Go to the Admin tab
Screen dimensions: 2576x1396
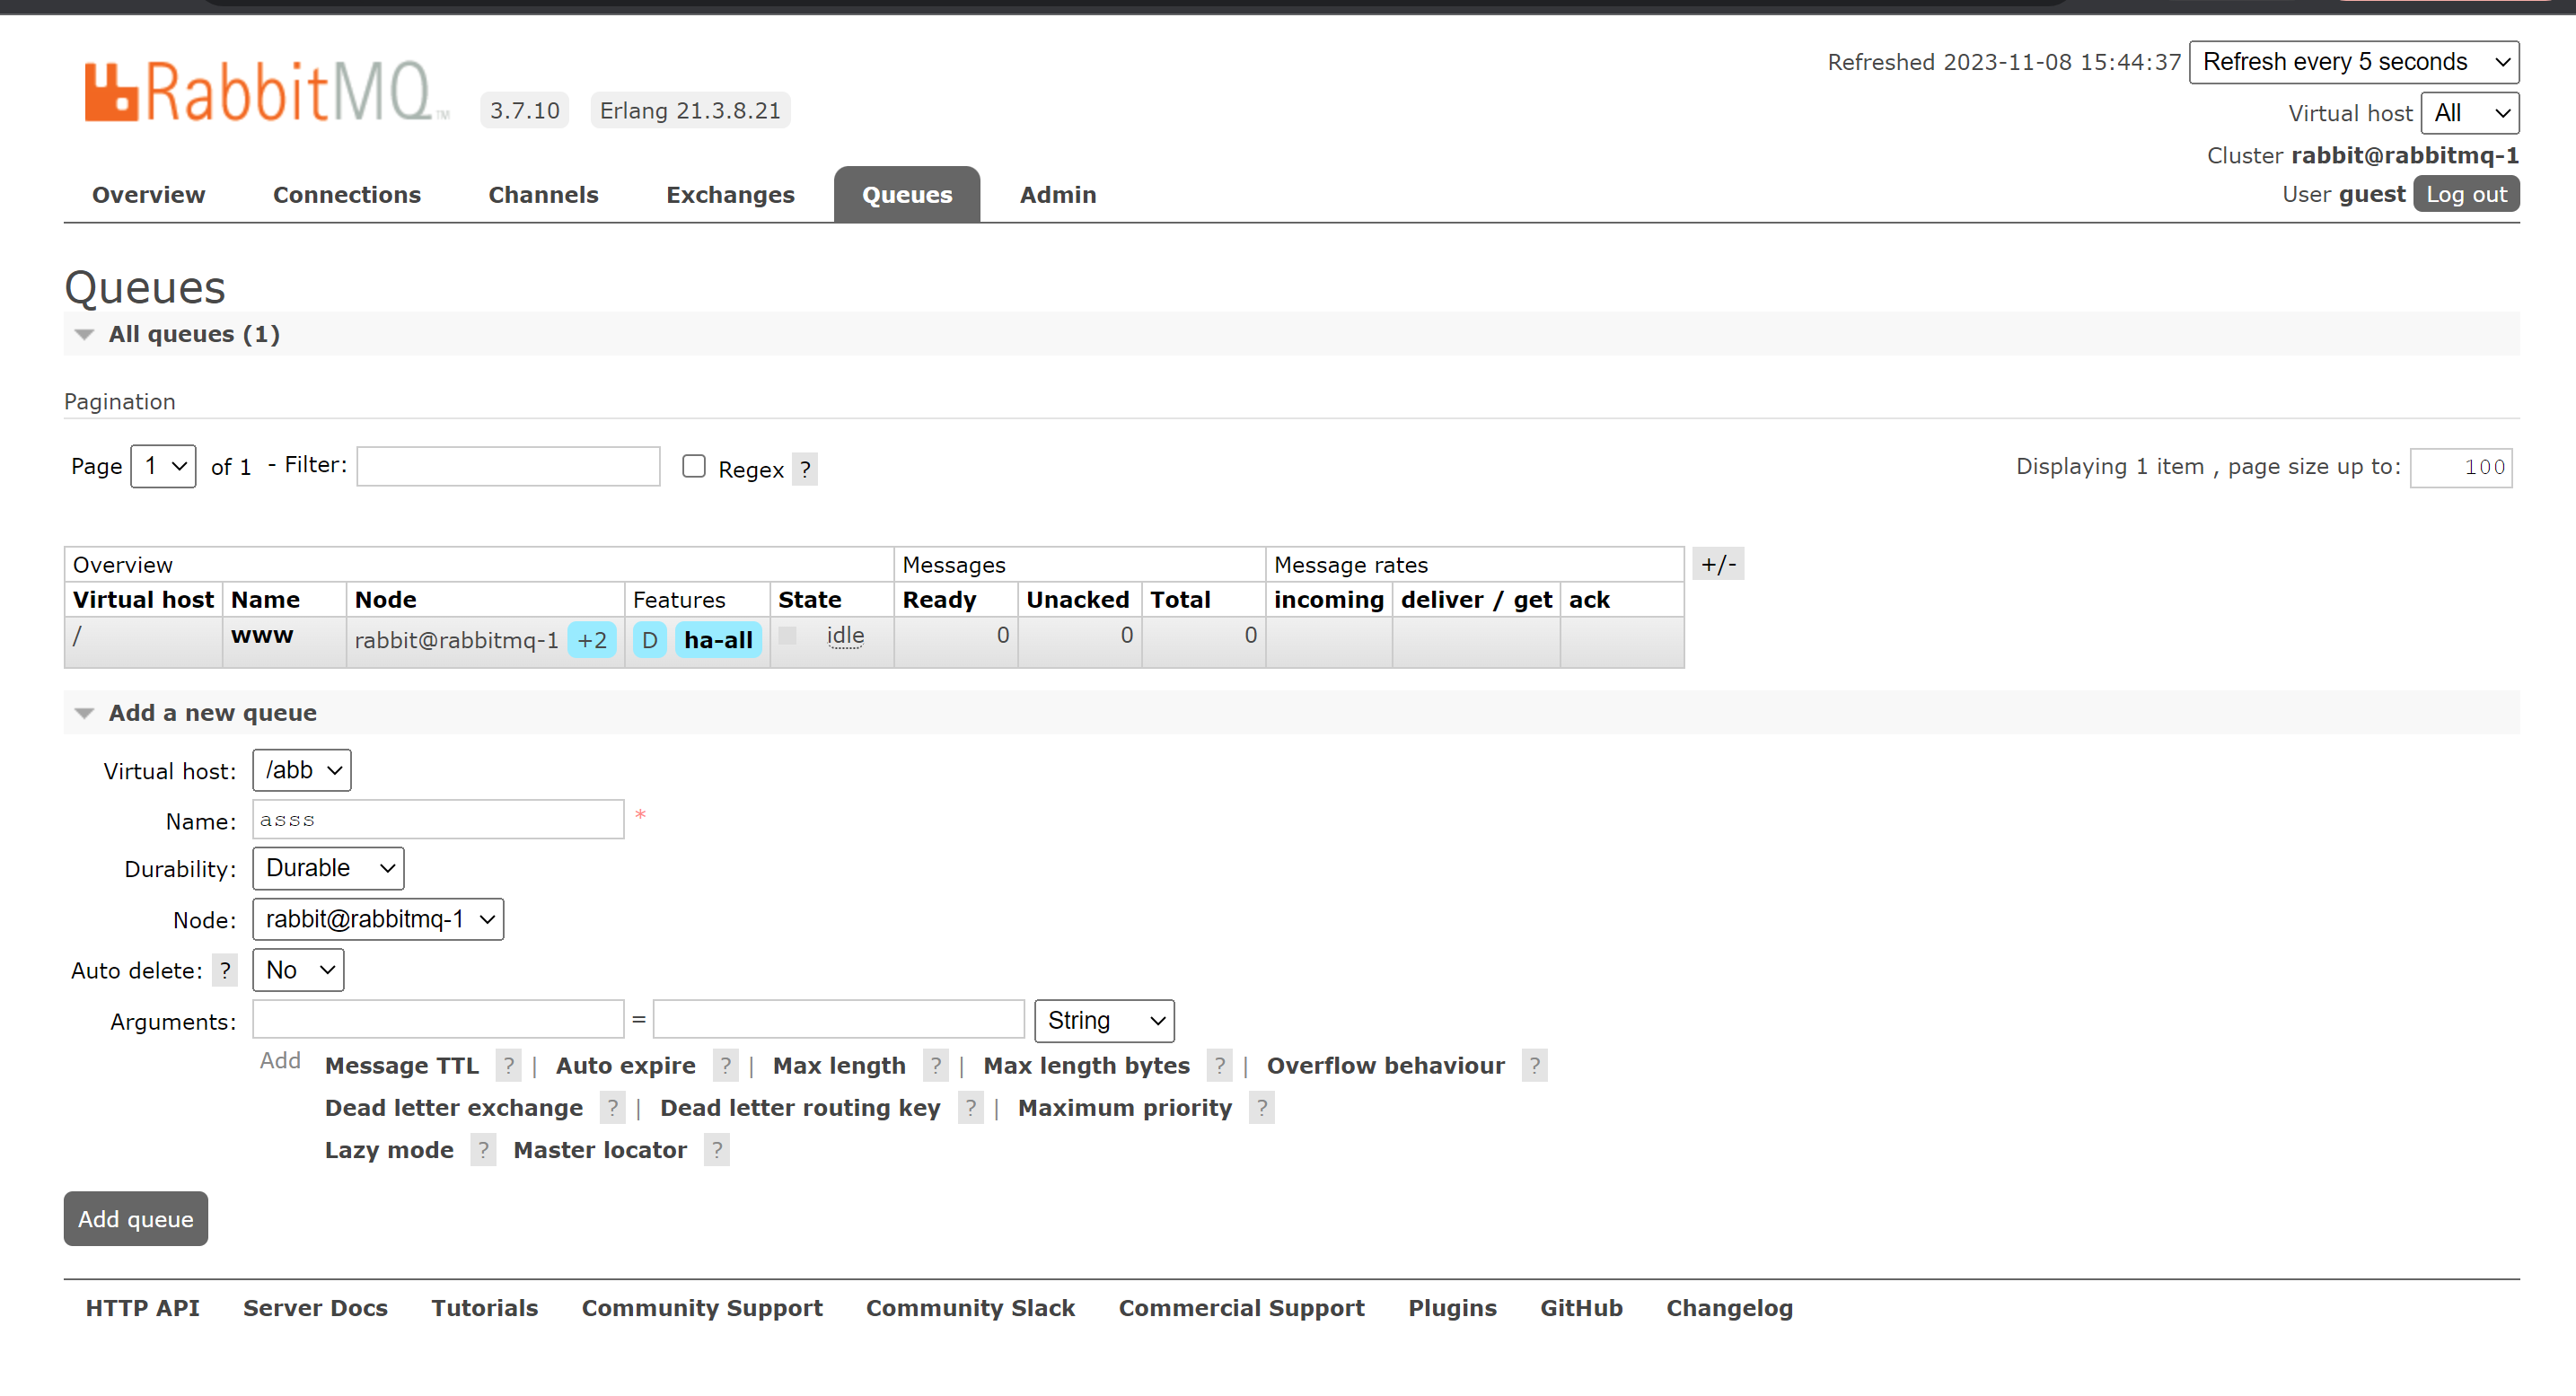coord(1057,195)
